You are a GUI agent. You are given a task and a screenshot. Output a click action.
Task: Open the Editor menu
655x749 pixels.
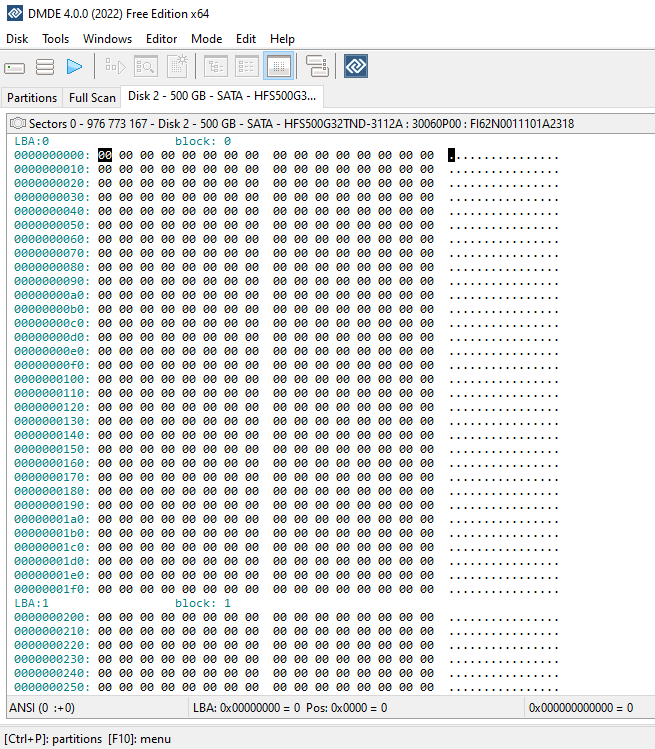point(161,39)
